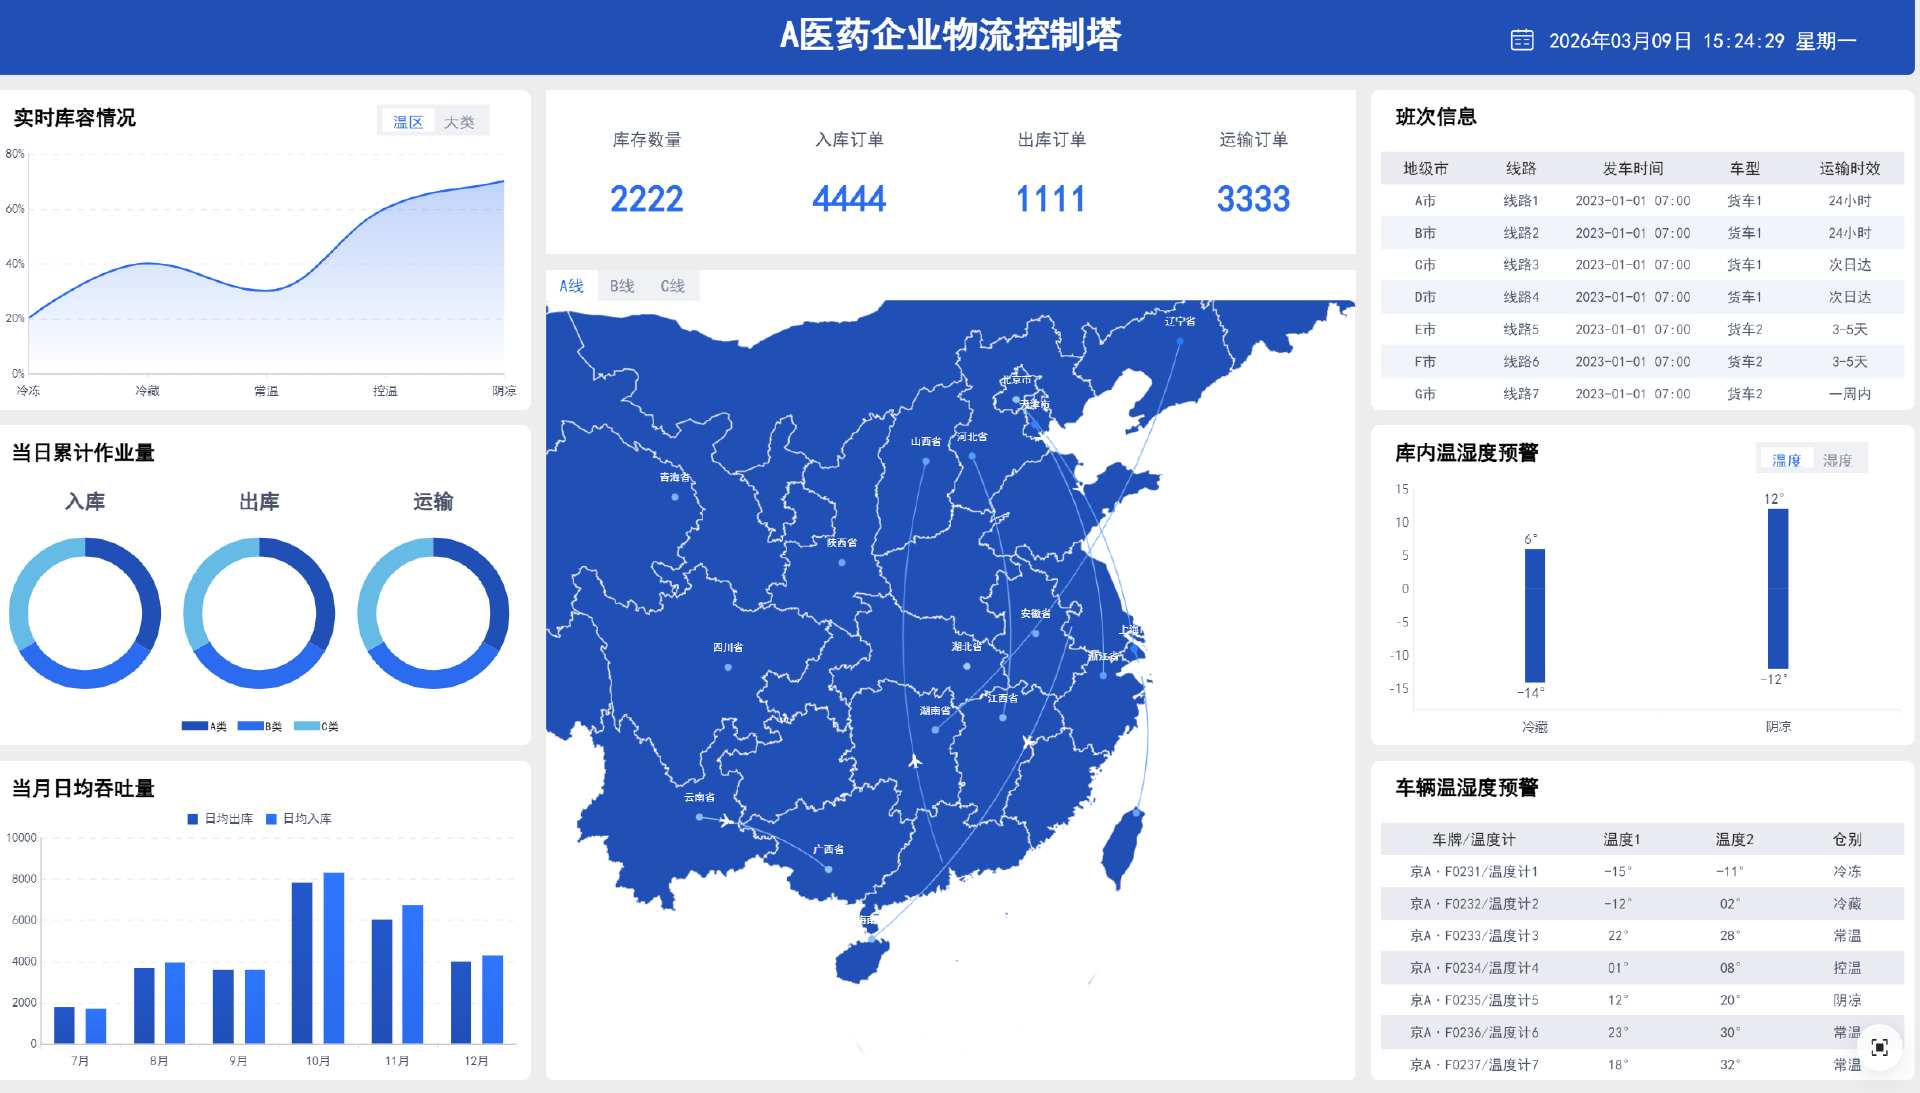Select the 温度 alert toggle
Viewport: 1920px width, 1093px height.
(1786, 460)
